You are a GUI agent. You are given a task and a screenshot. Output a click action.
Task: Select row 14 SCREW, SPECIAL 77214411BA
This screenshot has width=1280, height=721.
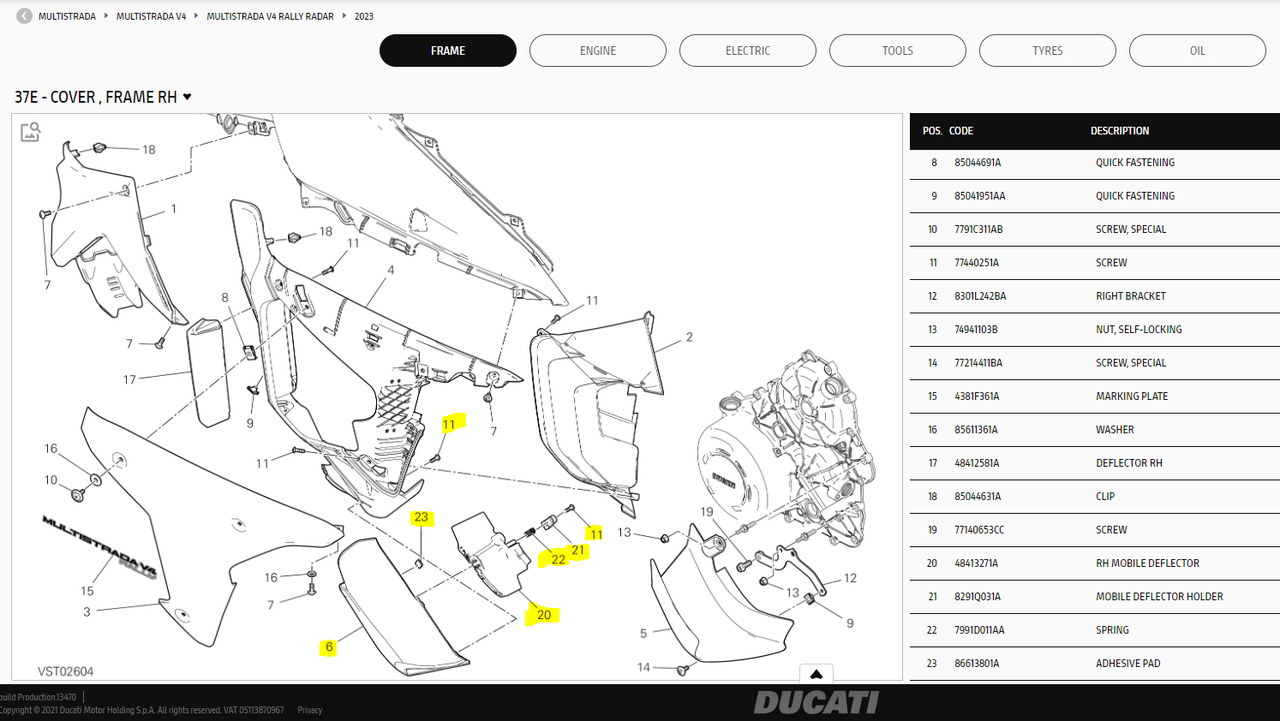click(x=1095, y=363)
